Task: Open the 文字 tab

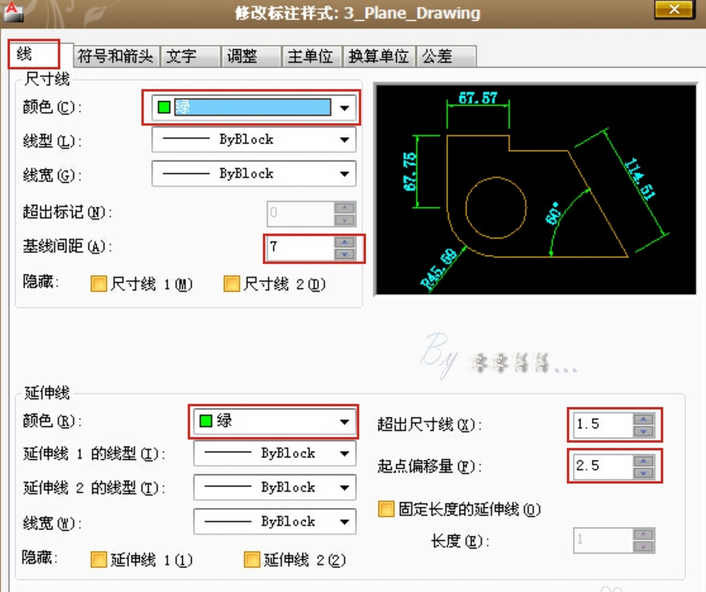Action: click(181, 56)
